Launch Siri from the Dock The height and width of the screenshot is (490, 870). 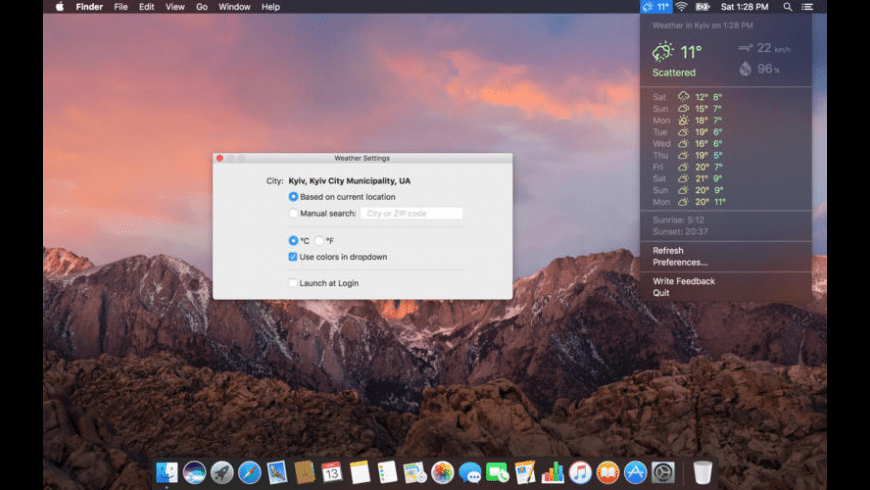pos(194,473)
